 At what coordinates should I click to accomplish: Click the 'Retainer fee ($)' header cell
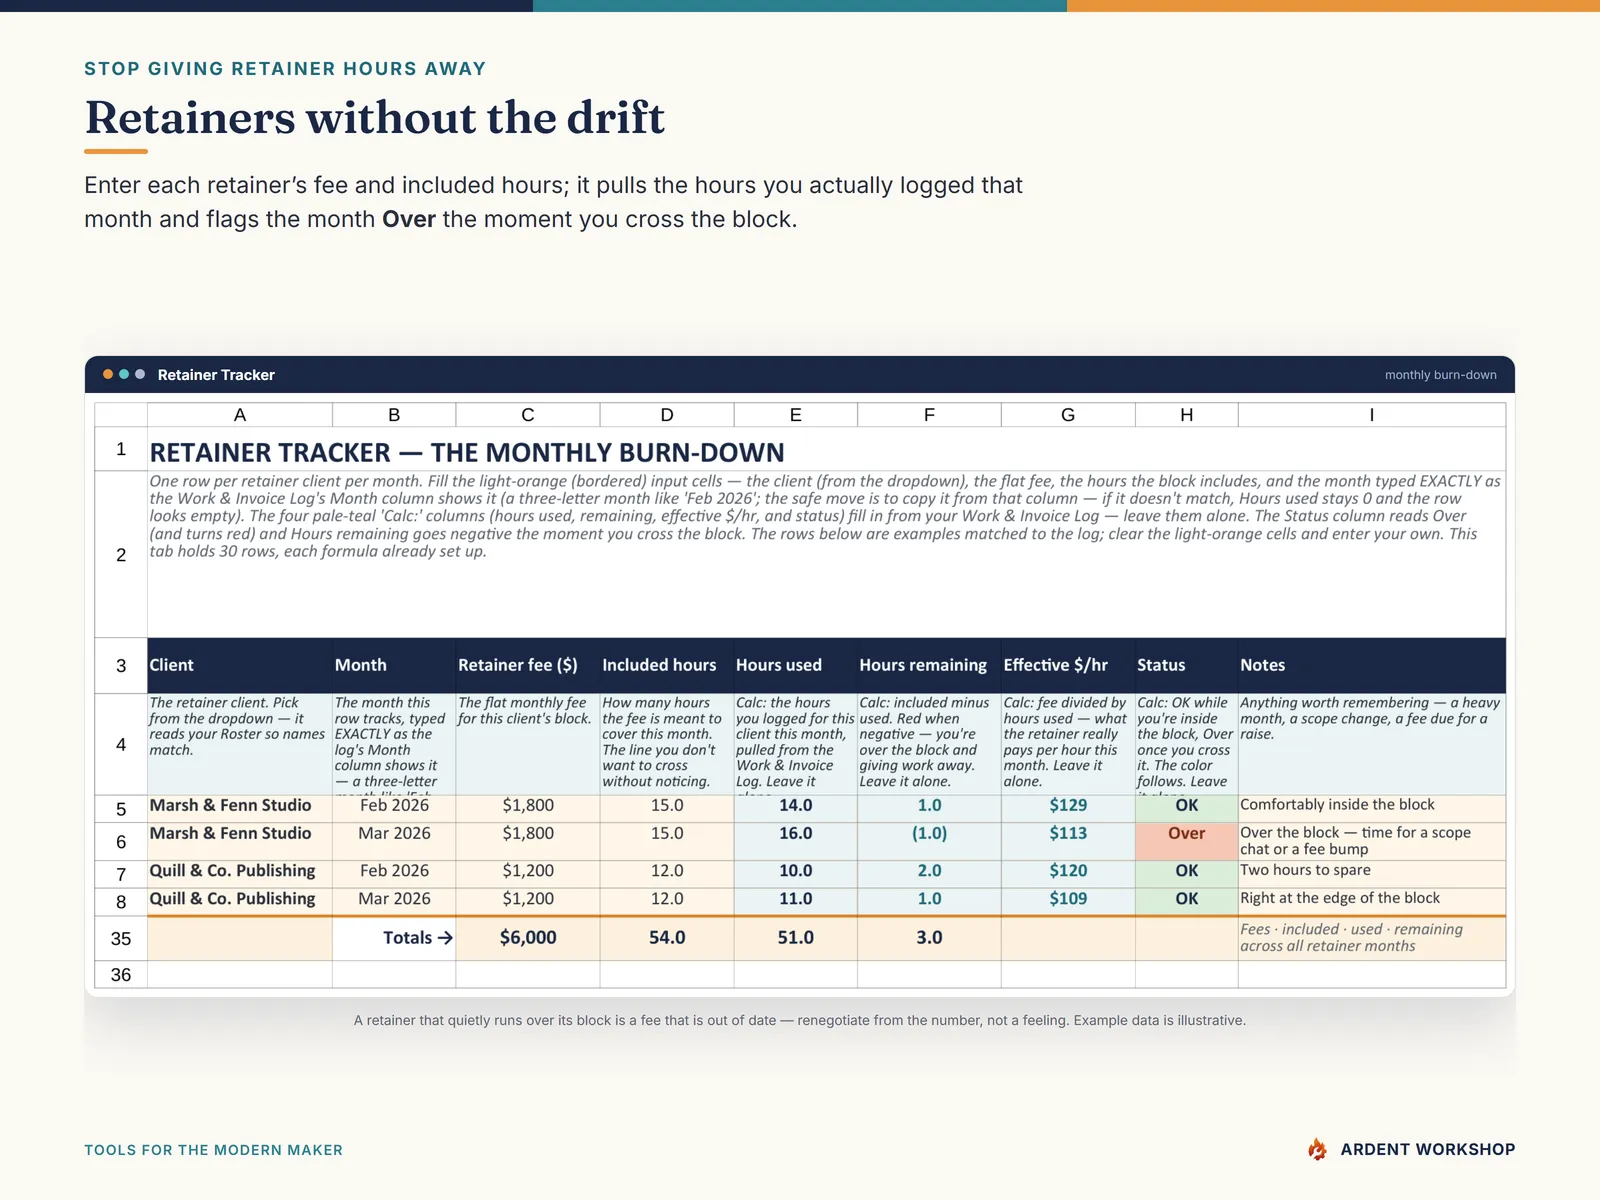coord(528,666)
